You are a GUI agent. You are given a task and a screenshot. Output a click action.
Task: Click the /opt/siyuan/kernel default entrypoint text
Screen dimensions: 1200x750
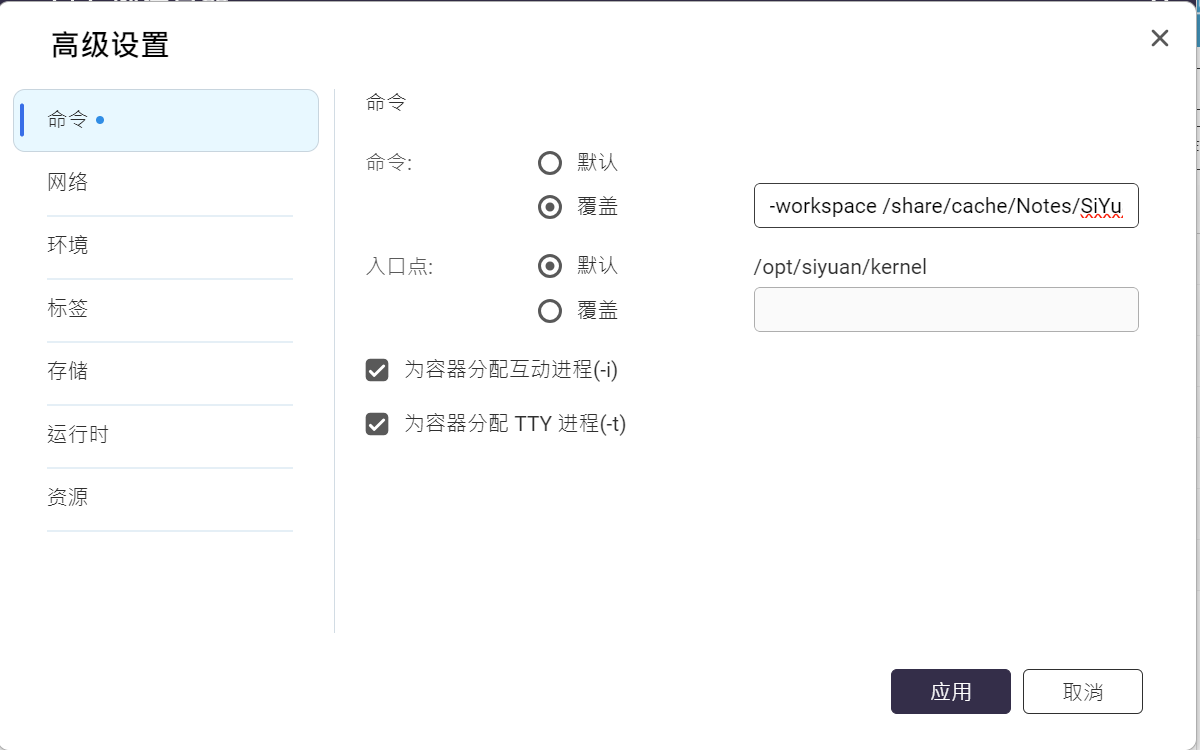click(840, 267)
